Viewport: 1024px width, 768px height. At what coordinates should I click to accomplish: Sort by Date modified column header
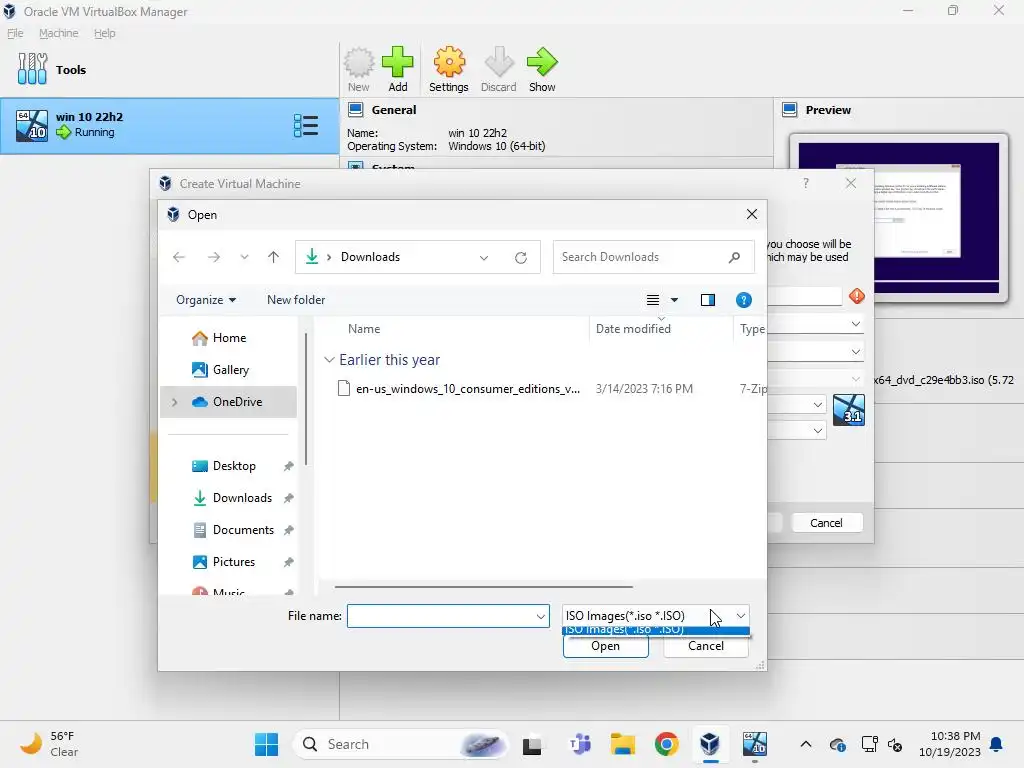[x=633, y=329]
